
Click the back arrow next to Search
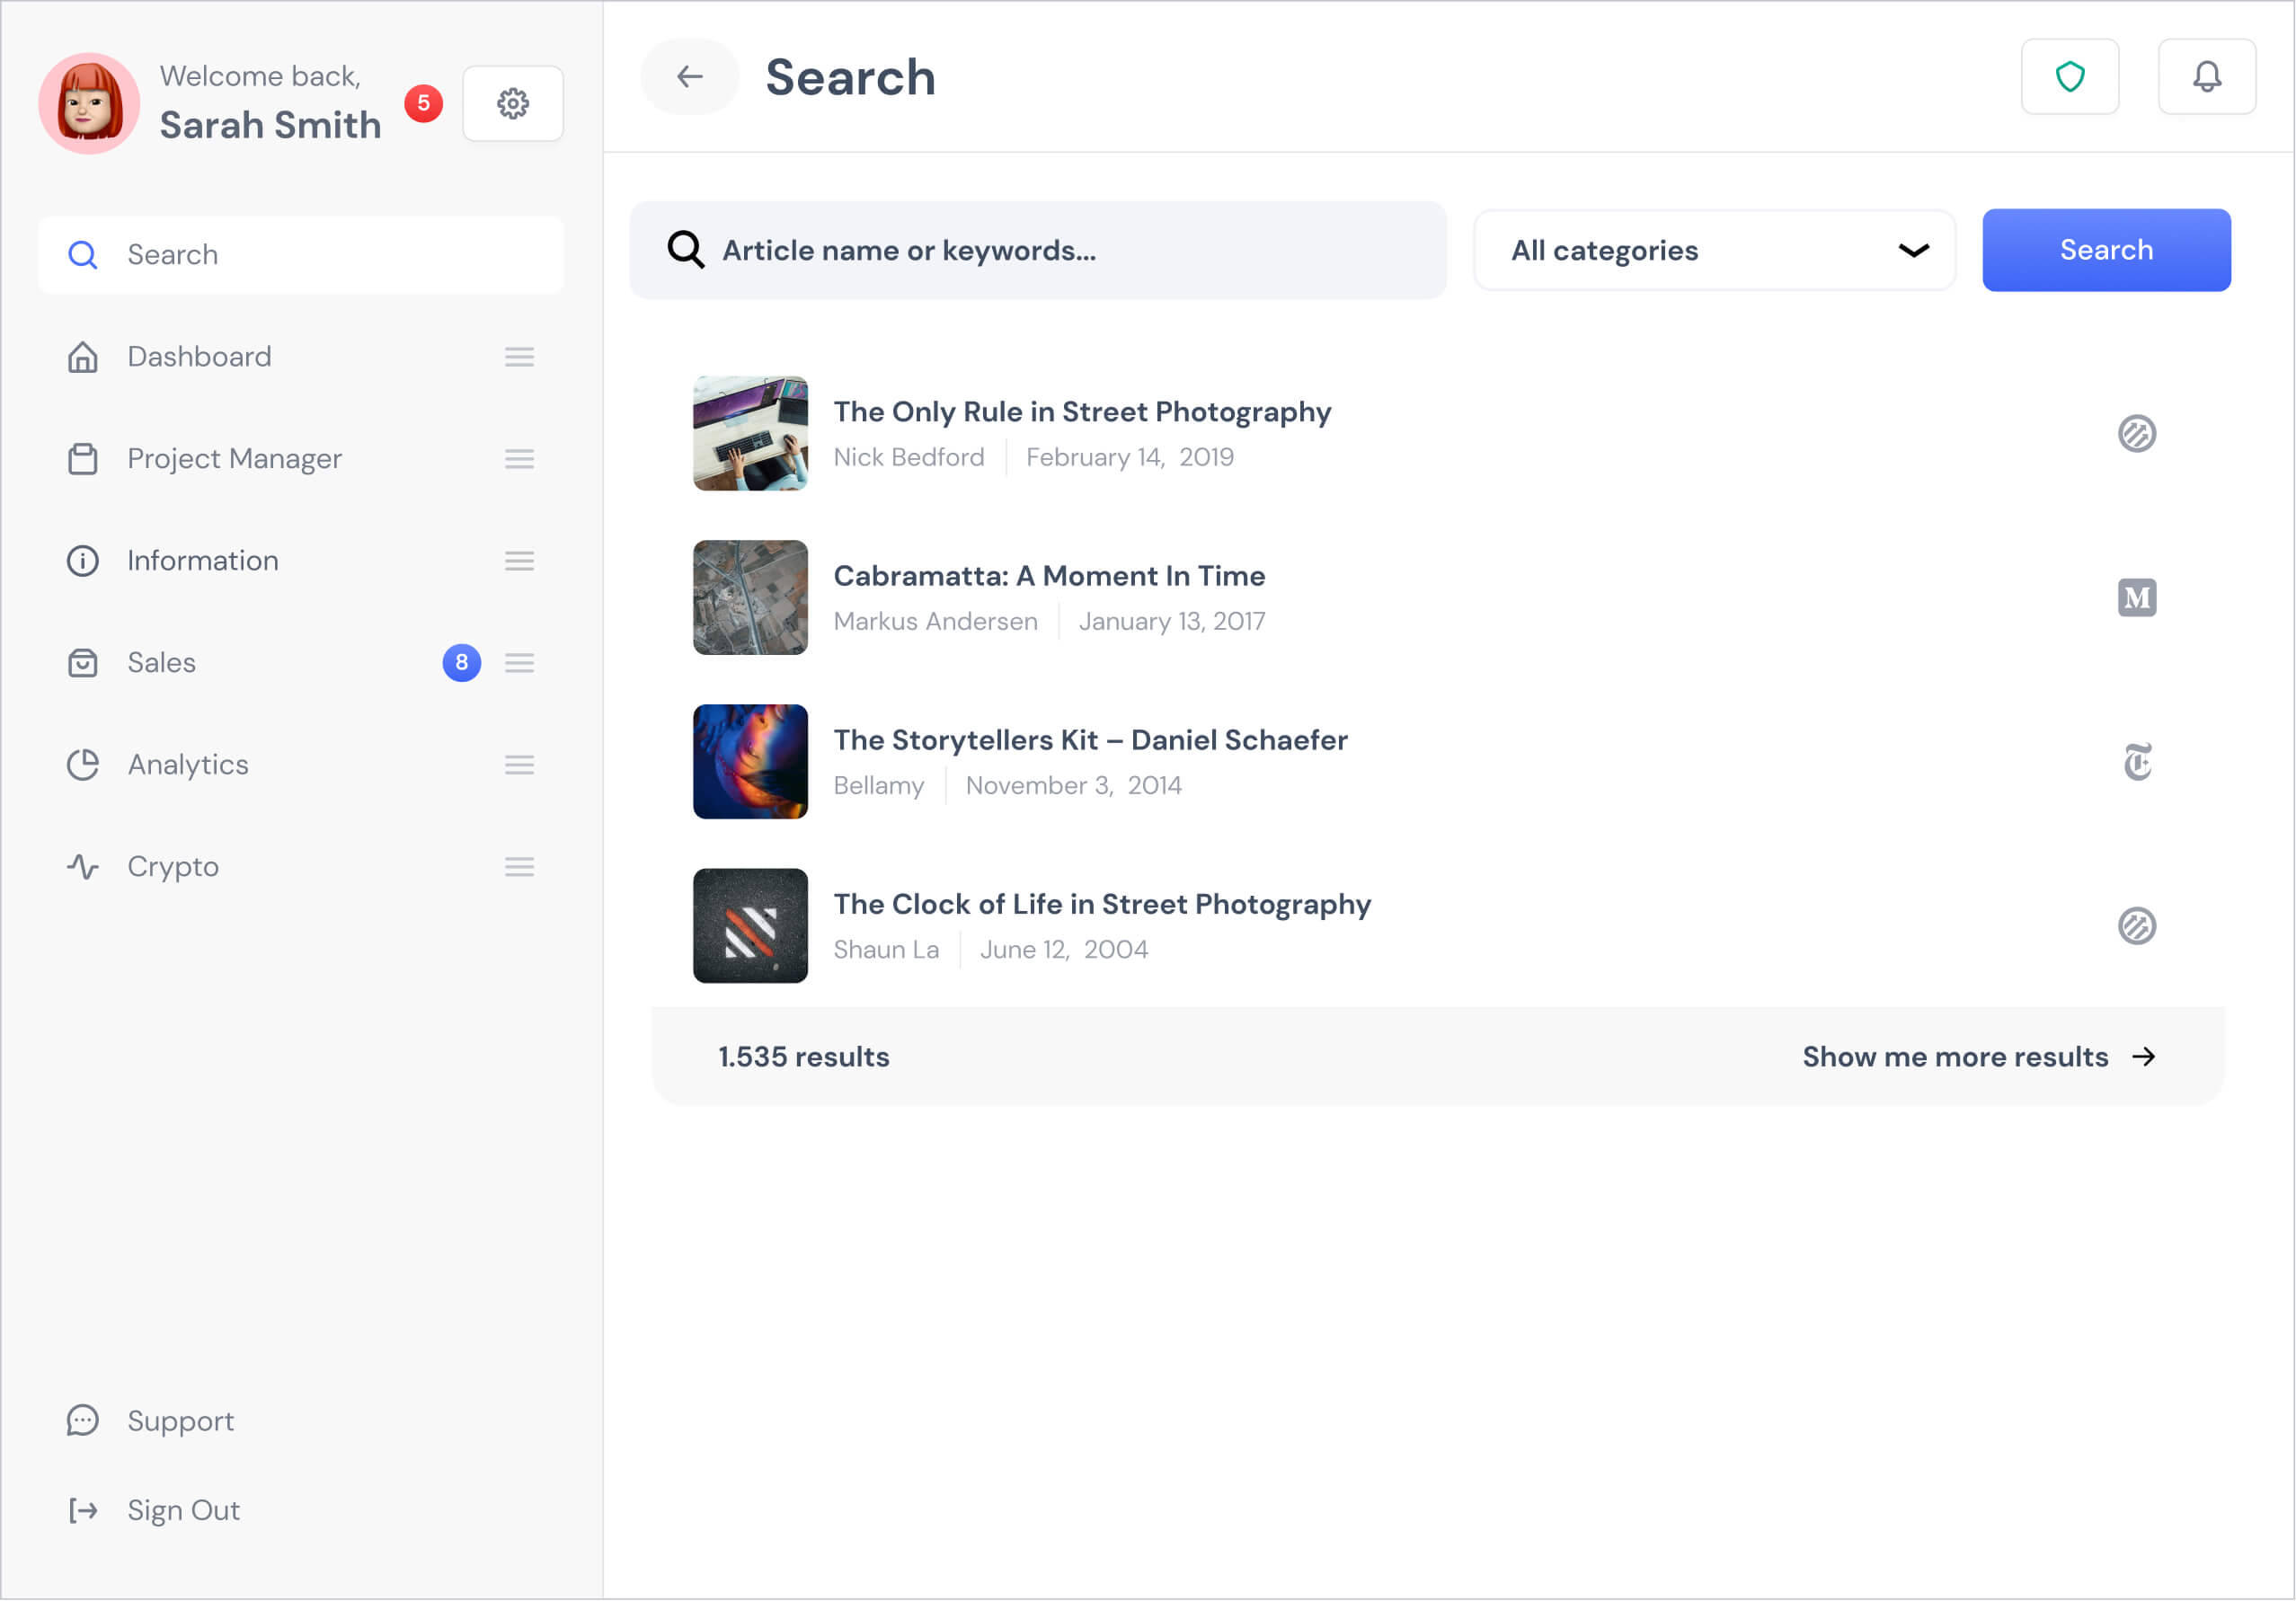690,77
